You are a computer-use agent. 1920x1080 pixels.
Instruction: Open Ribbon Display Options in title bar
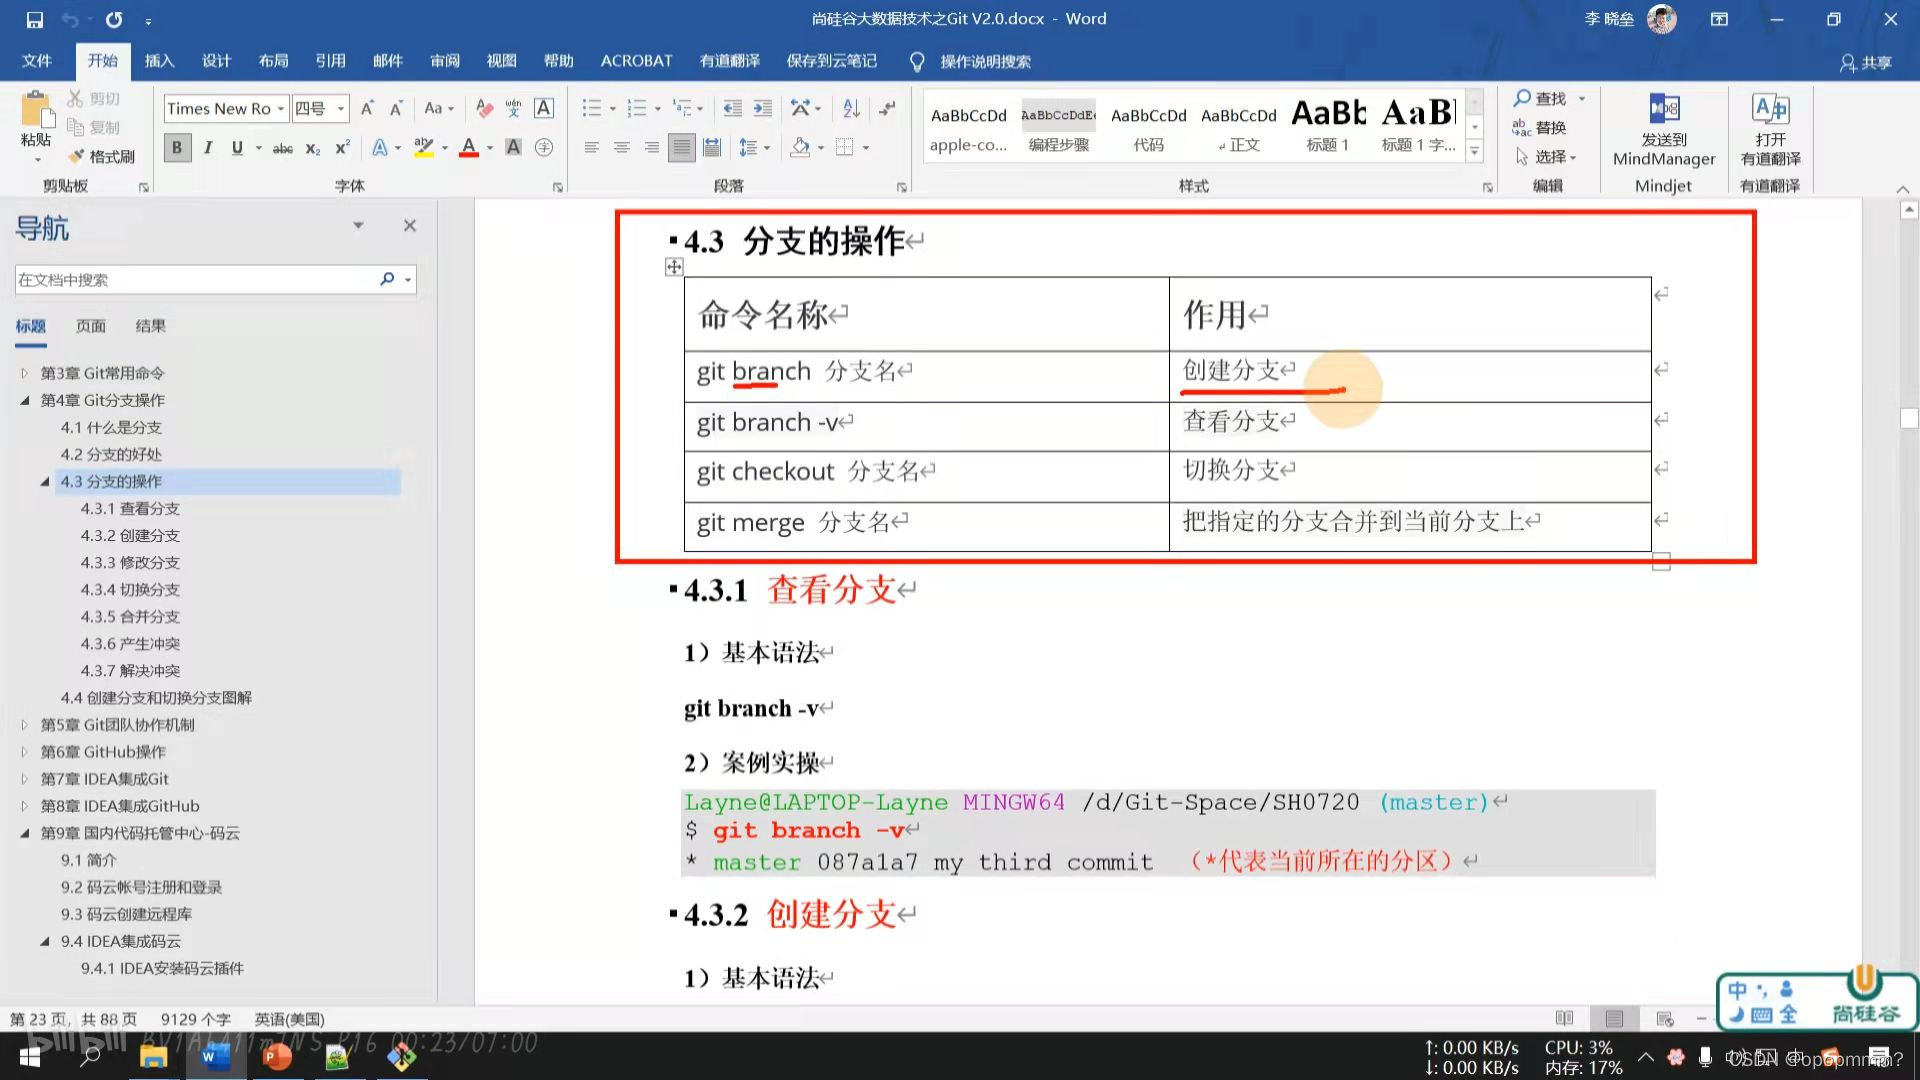[x=1719, y=19]
